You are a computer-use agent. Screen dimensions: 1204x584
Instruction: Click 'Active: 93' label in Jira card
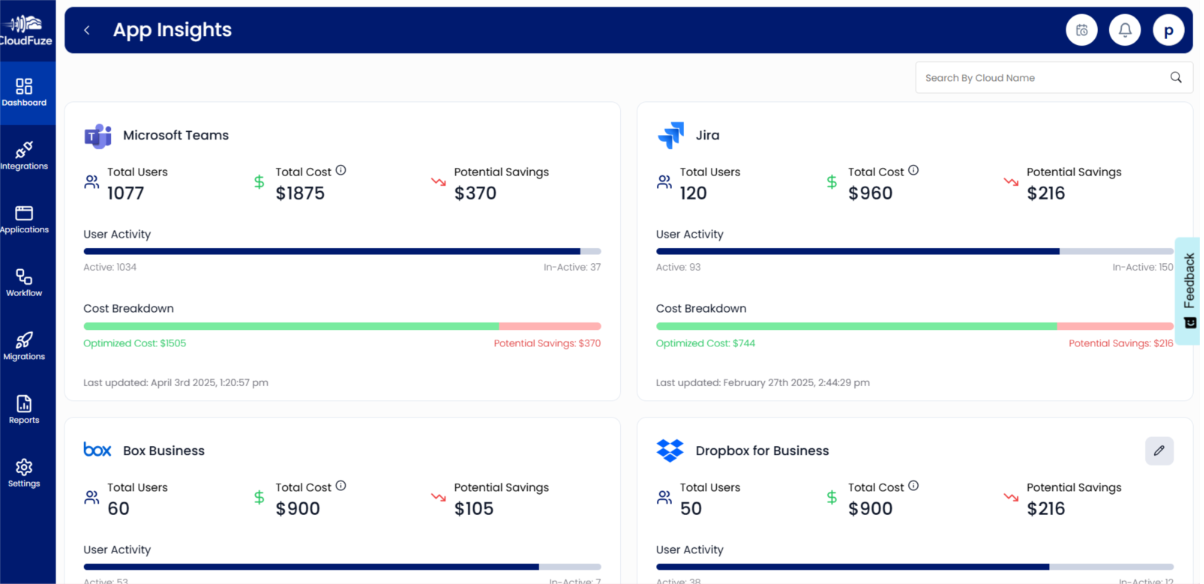tap(677, 267)
